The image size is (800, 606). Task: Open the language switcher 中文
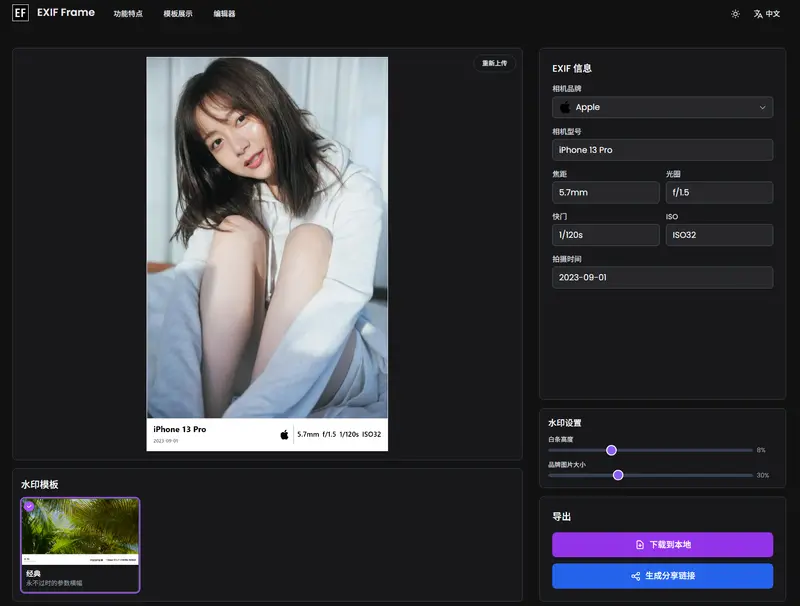tap(767, 14)
